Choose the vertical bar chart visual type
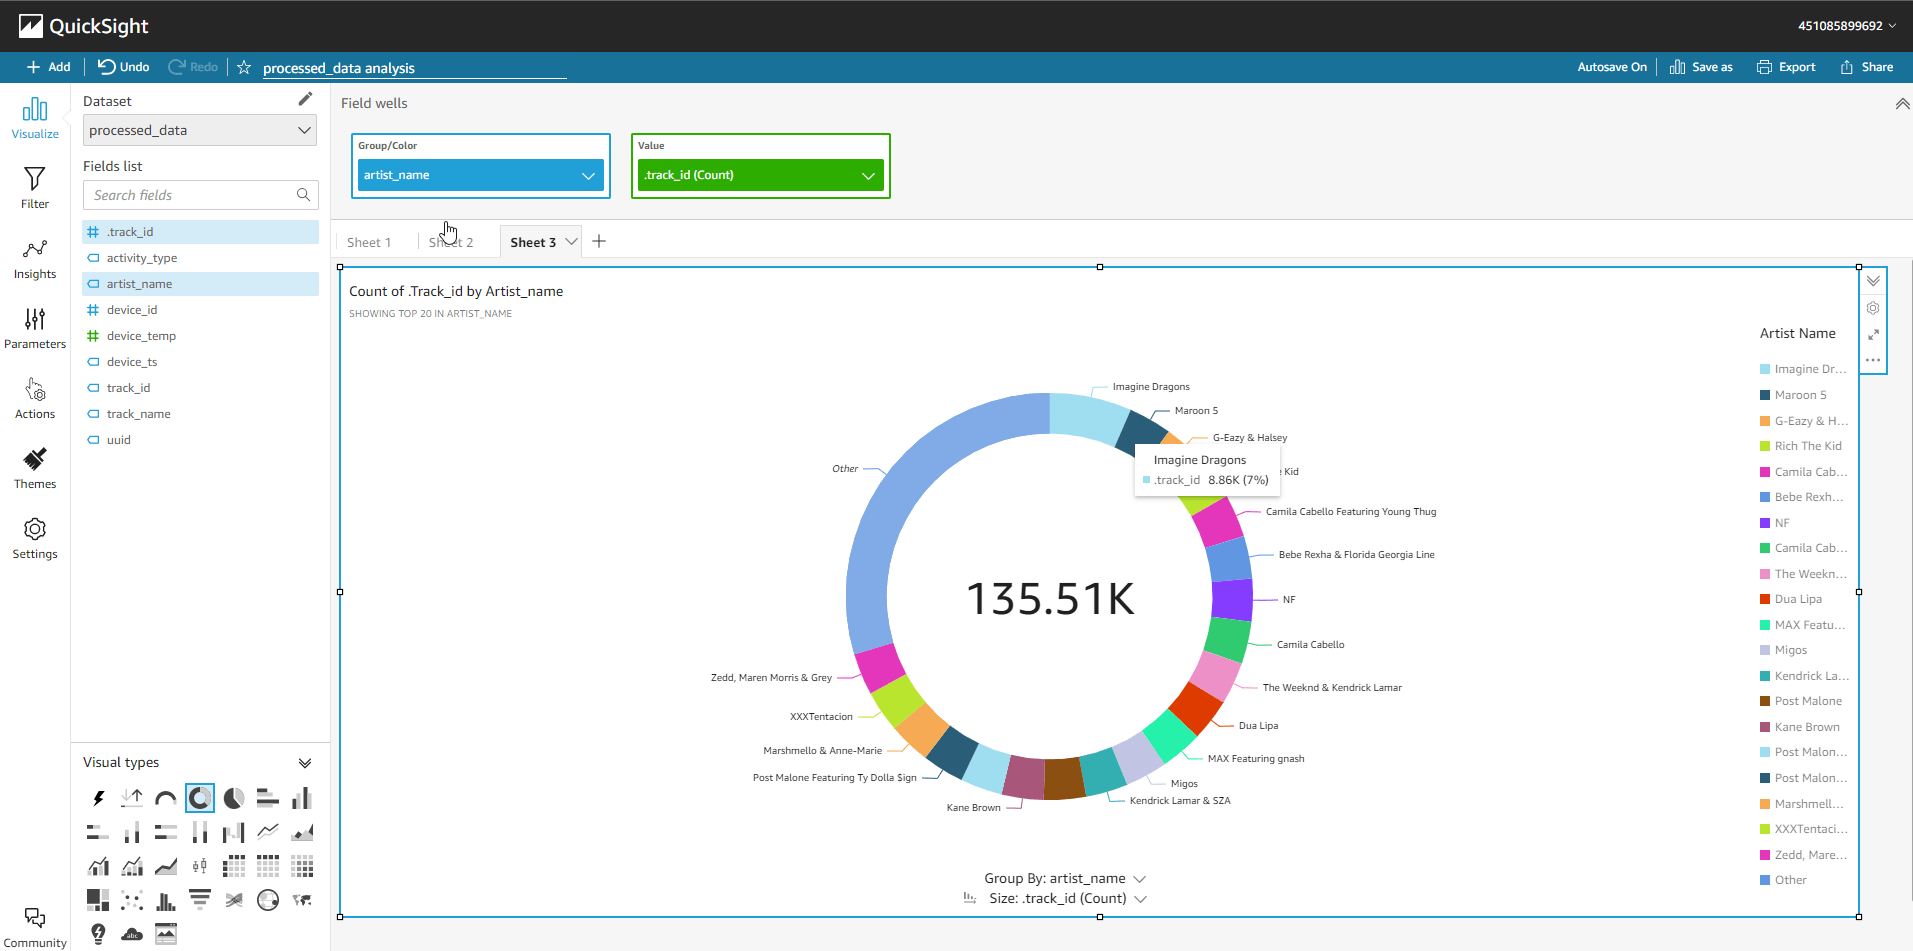Image resolution: width=1913 pixels, height=951 pixels. click(x=302, y=798)
